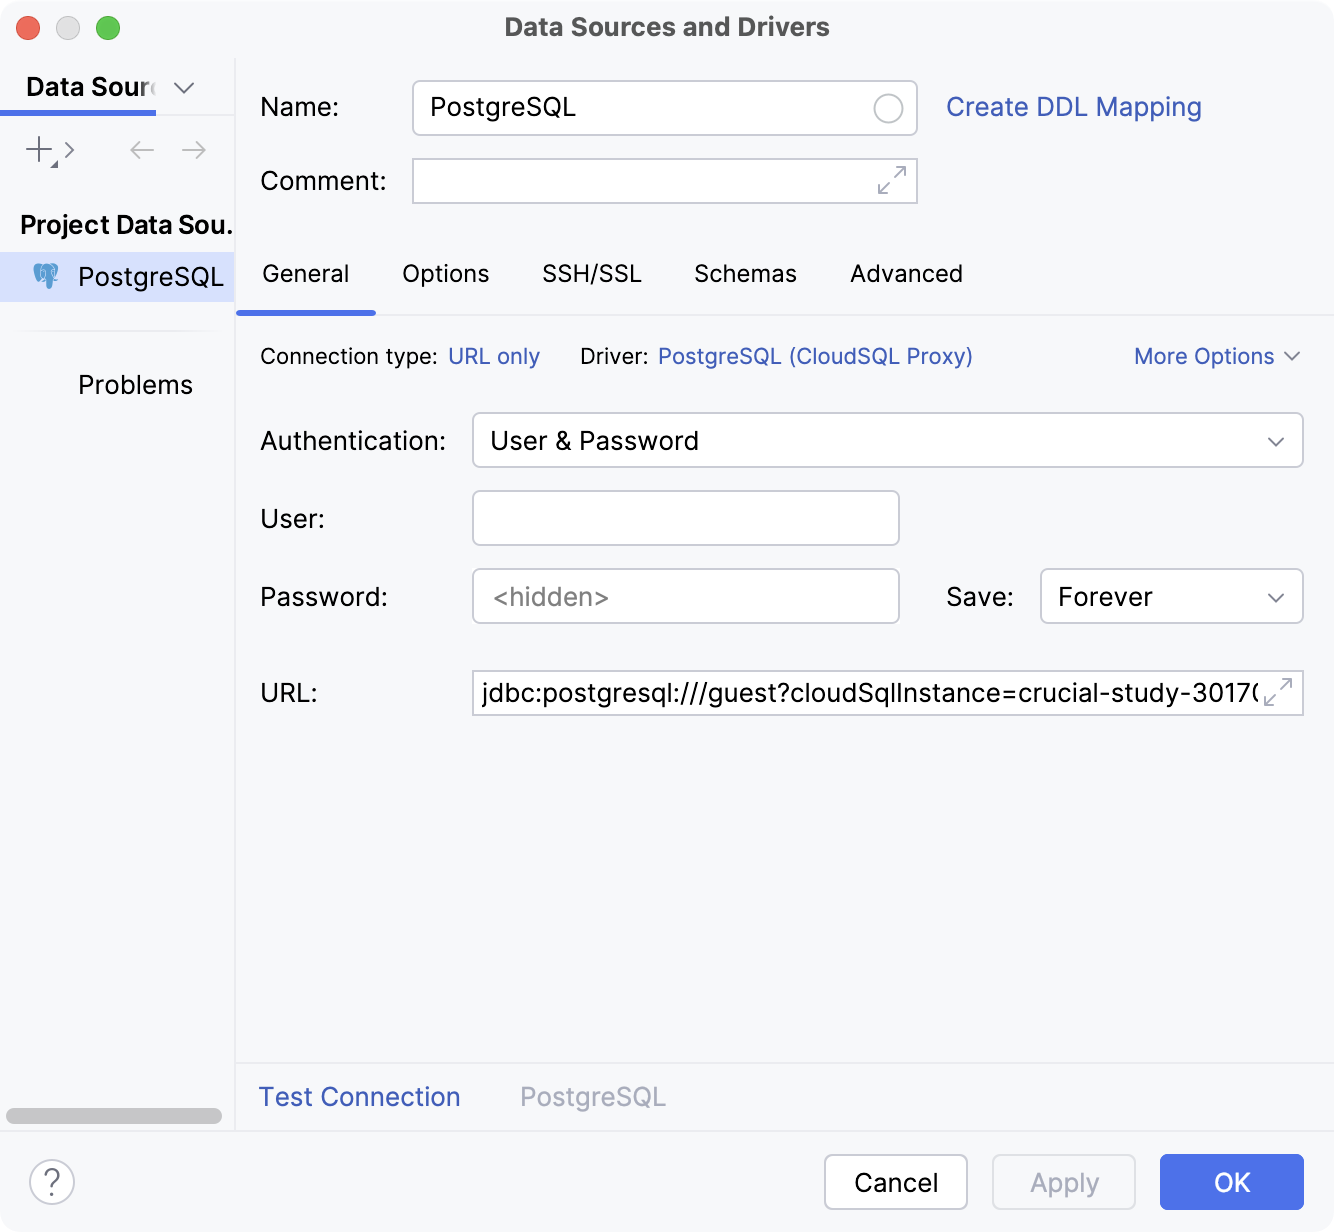Switch to the Advanced tab
Screen dimensions: 1334x1232
(904, 273)
